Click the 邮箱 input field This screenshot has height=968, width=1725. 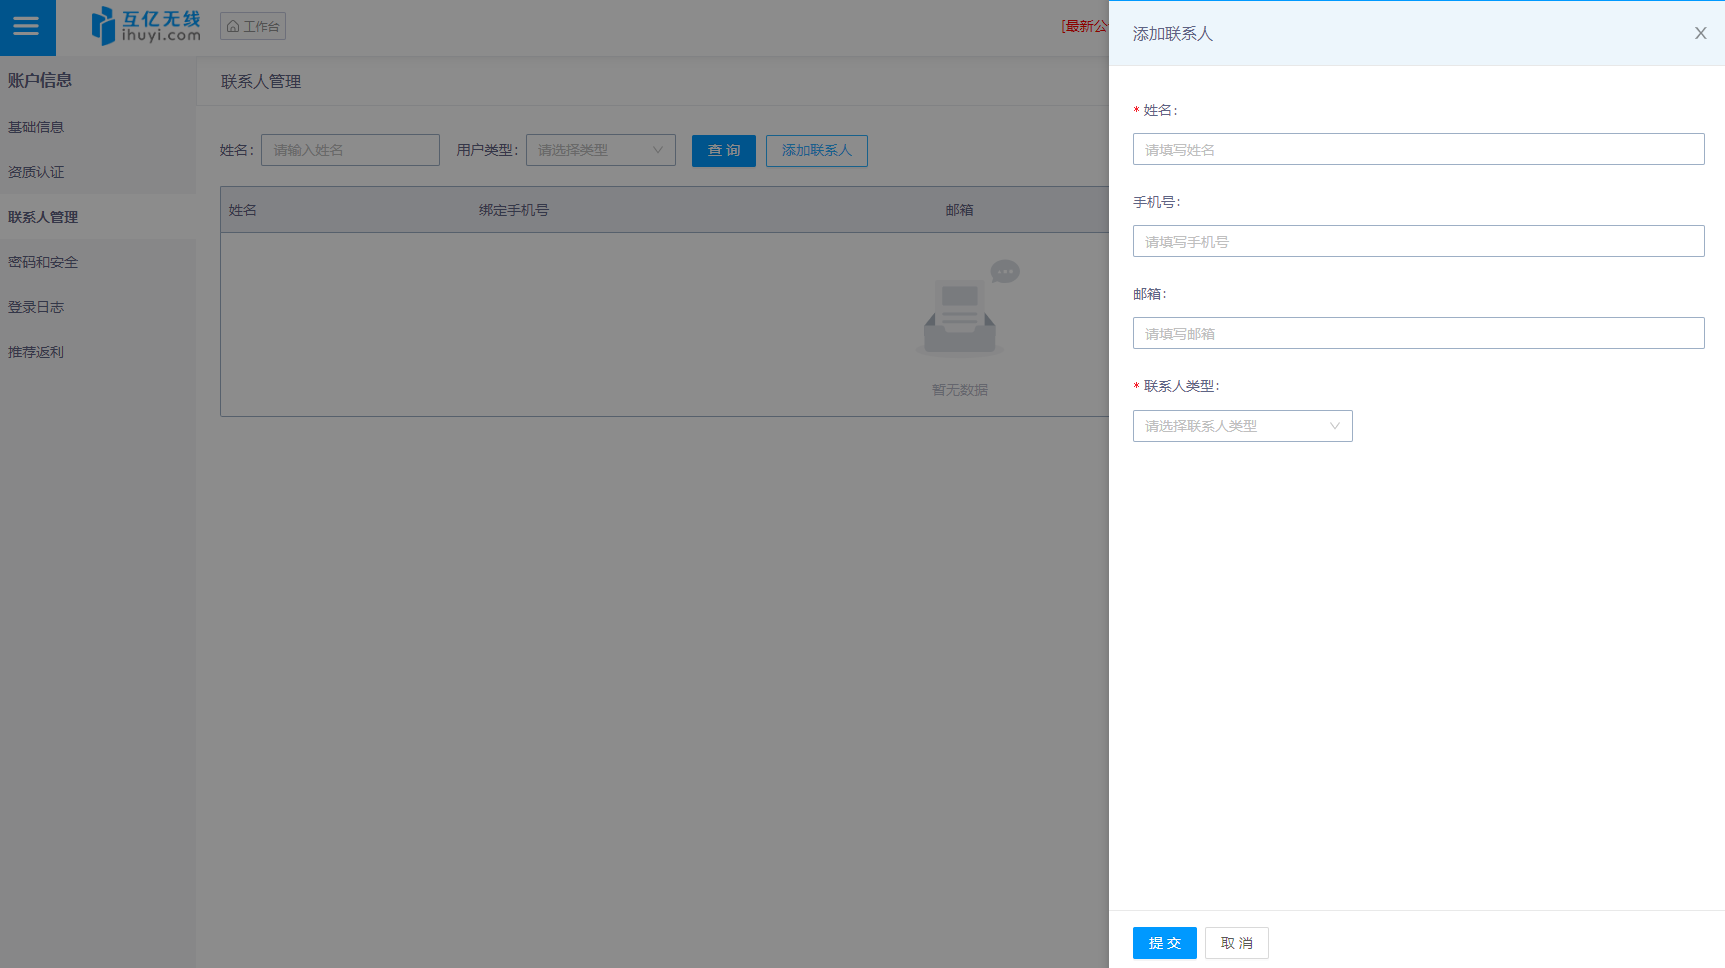coord(1418,333)
